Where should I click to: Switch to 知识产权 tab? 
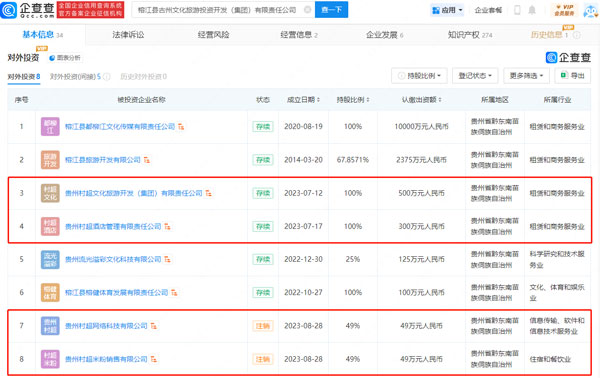(x=470, y=35)
